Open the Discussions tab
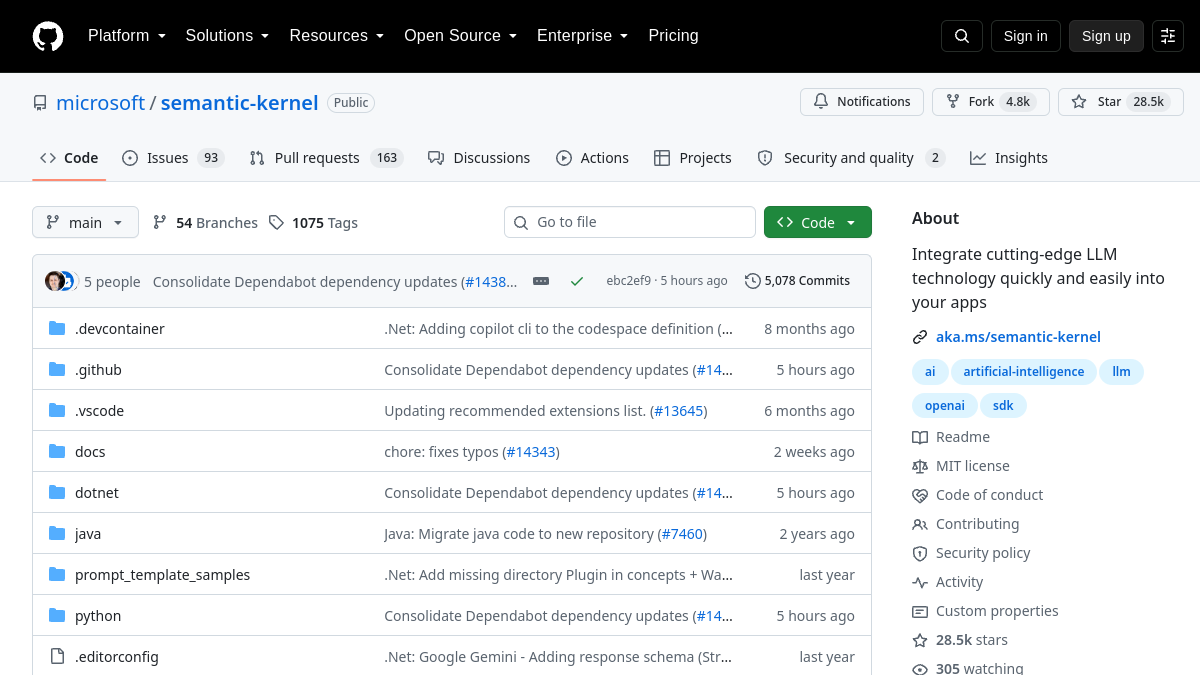The height and width of the screenshot is (675, 1200). (x=479, y=158)
